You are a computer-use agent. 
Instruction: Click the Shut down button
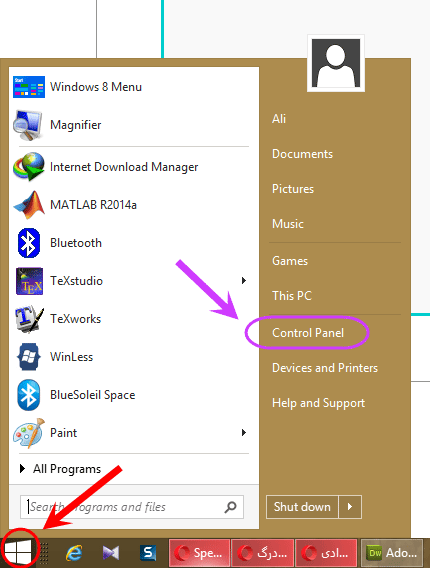(302, 507)
